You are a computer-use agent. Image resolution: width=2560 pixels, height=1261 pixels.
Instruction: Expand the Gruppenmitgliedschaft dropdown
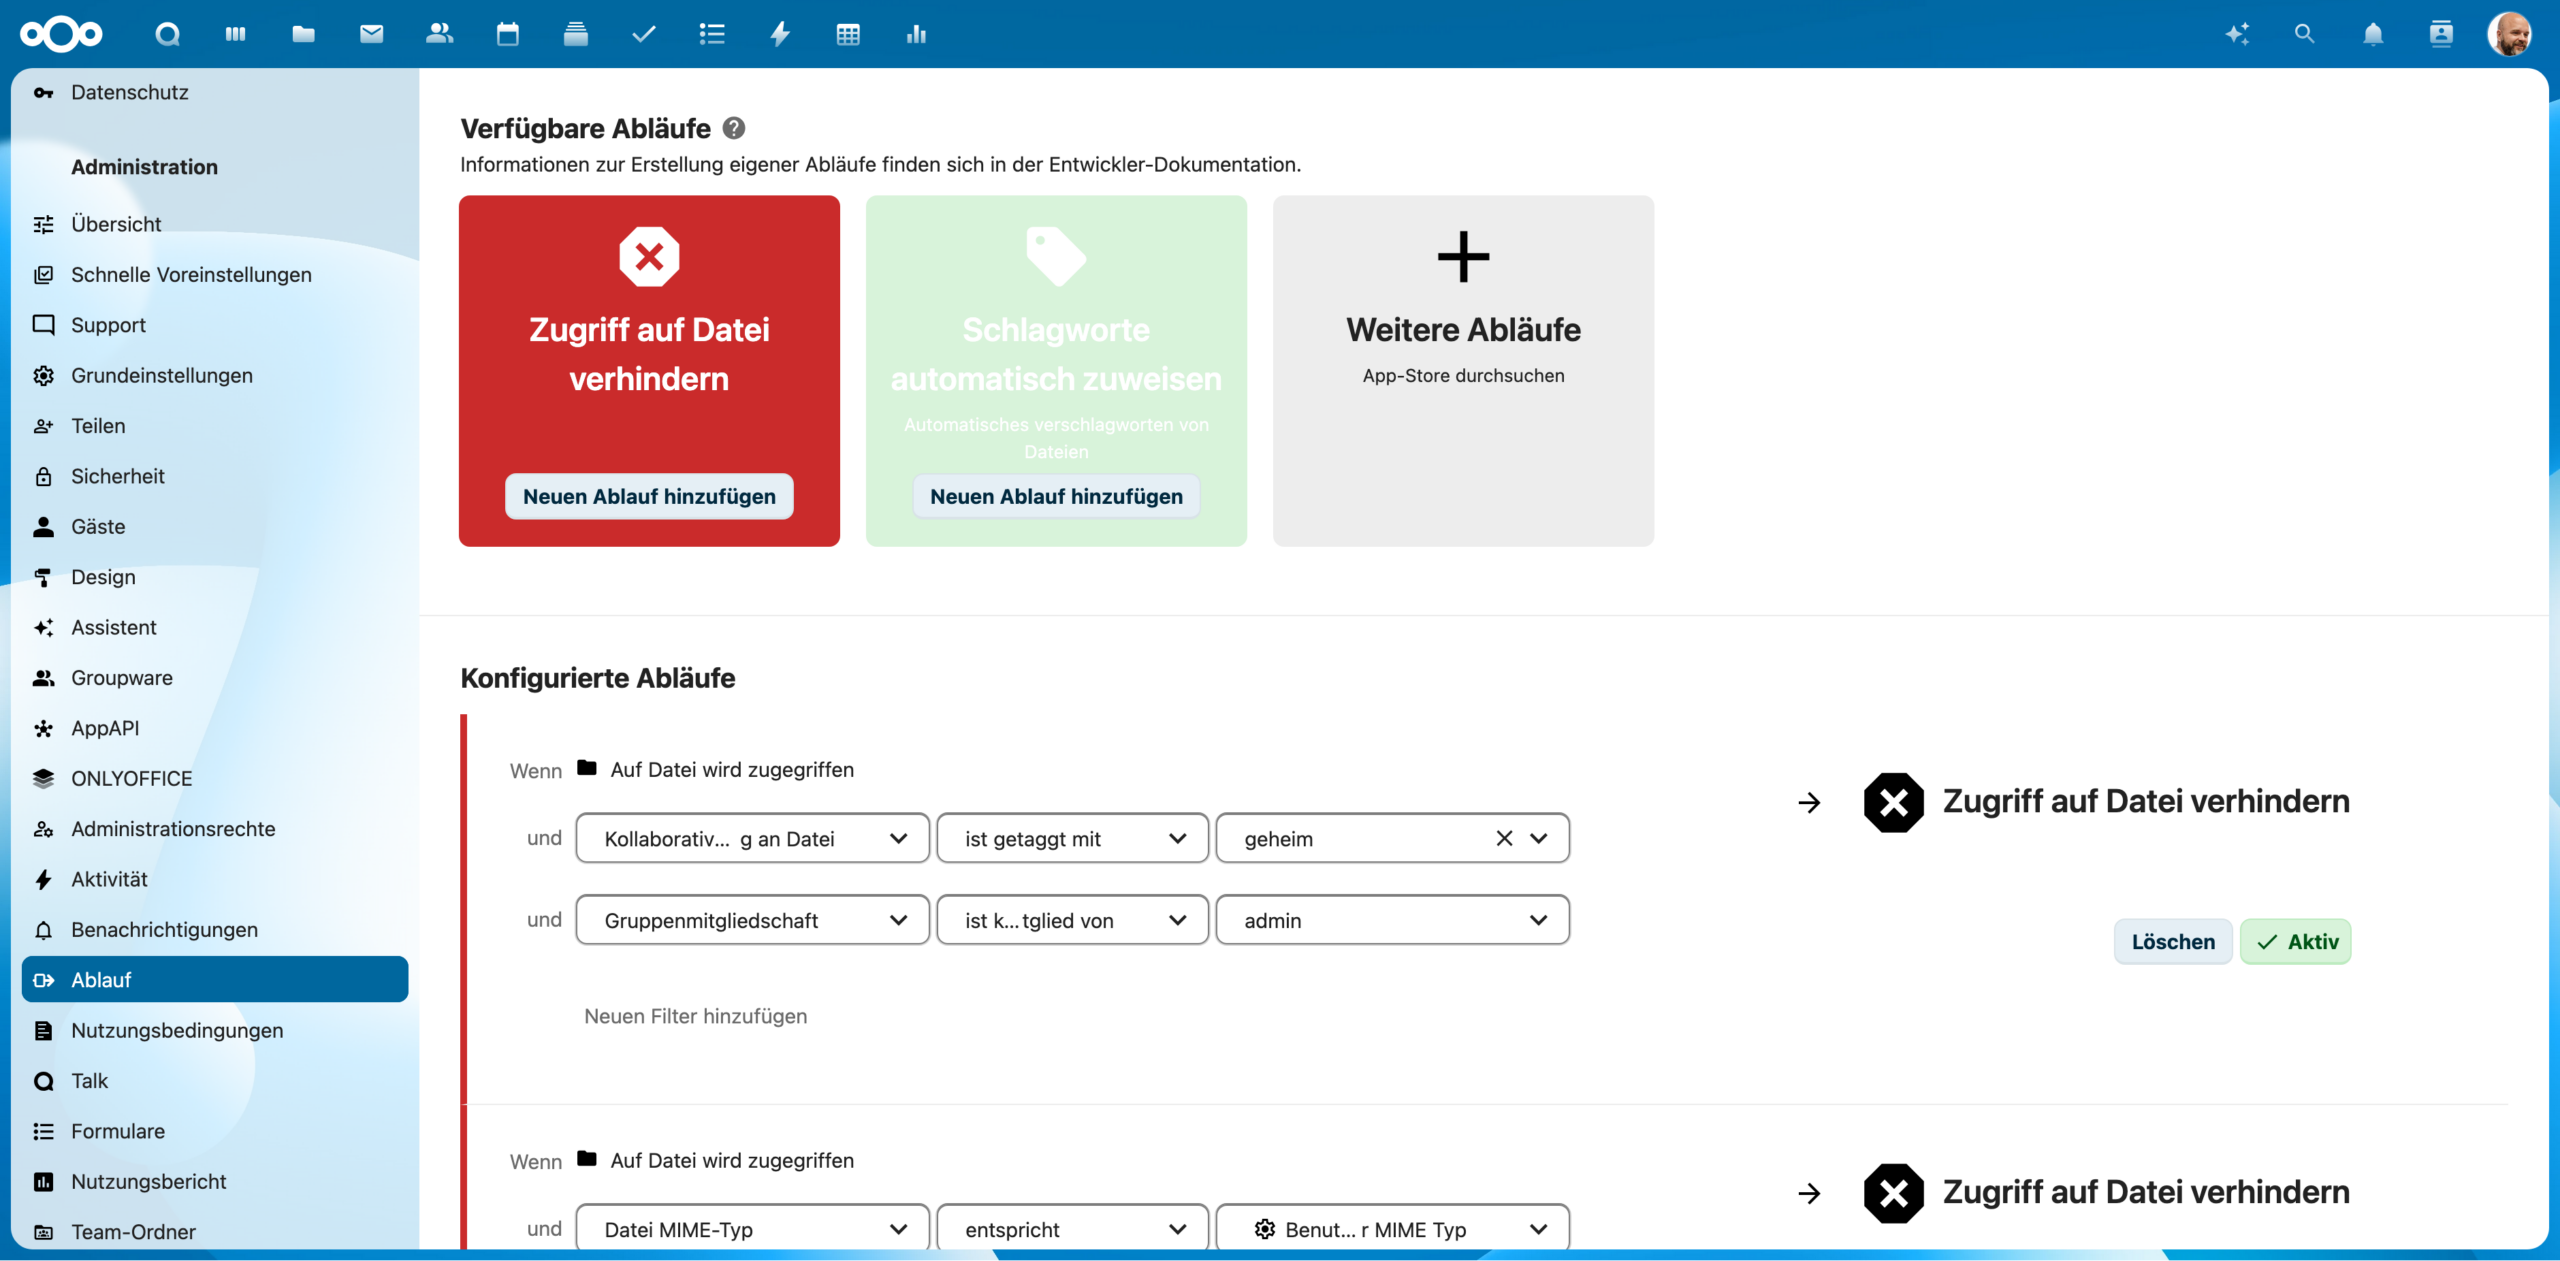click(x=751, y=920)
